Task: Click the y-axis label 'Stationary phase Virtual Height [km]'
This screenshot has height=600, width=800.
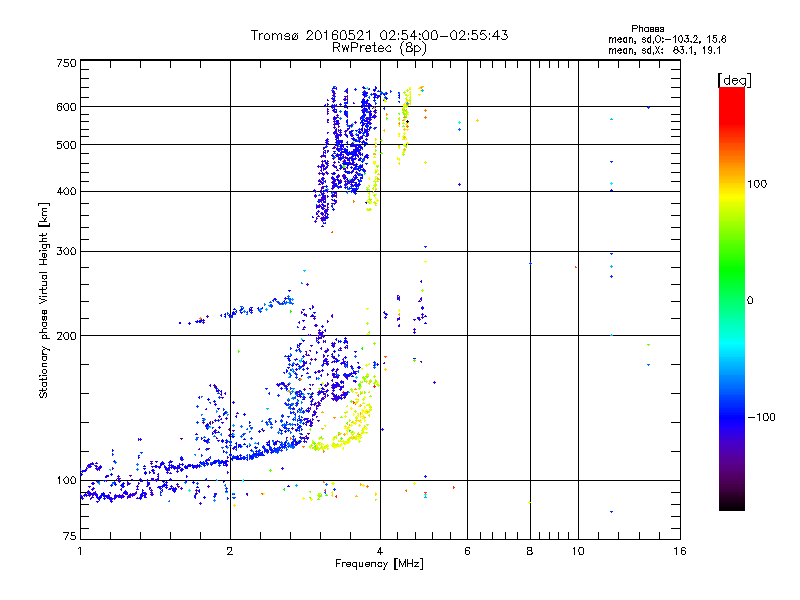Action: tap(44, 300)
